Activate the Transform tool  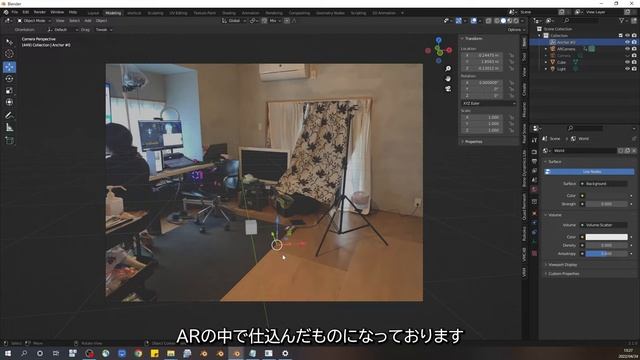pyautogui.click(x=9, y=102)
